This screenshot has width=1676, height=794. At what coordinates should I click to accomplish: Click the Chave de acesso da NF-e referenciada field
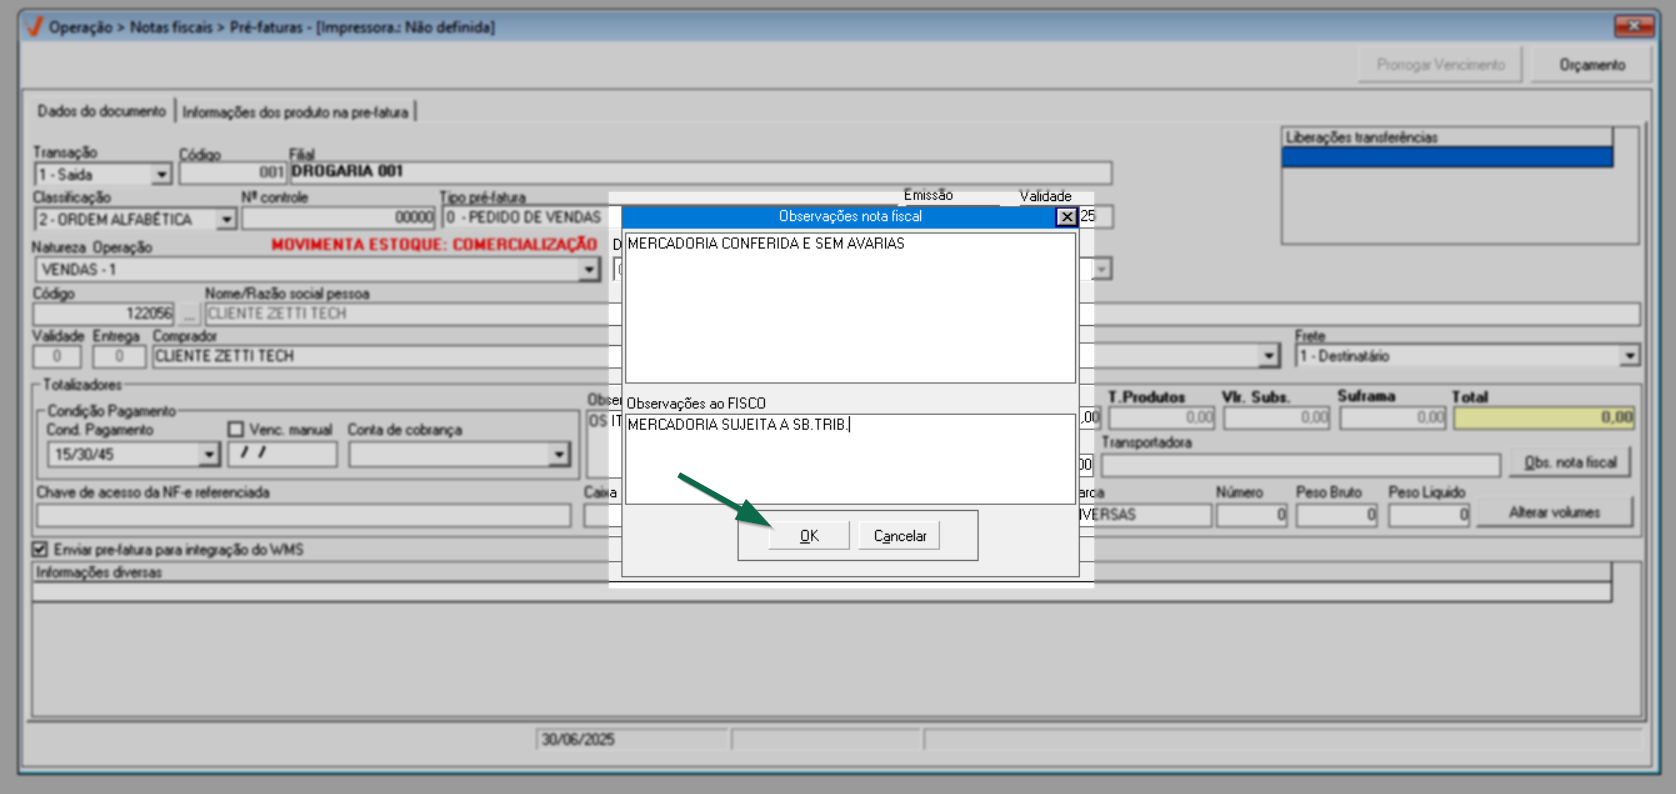coord(304,515)
